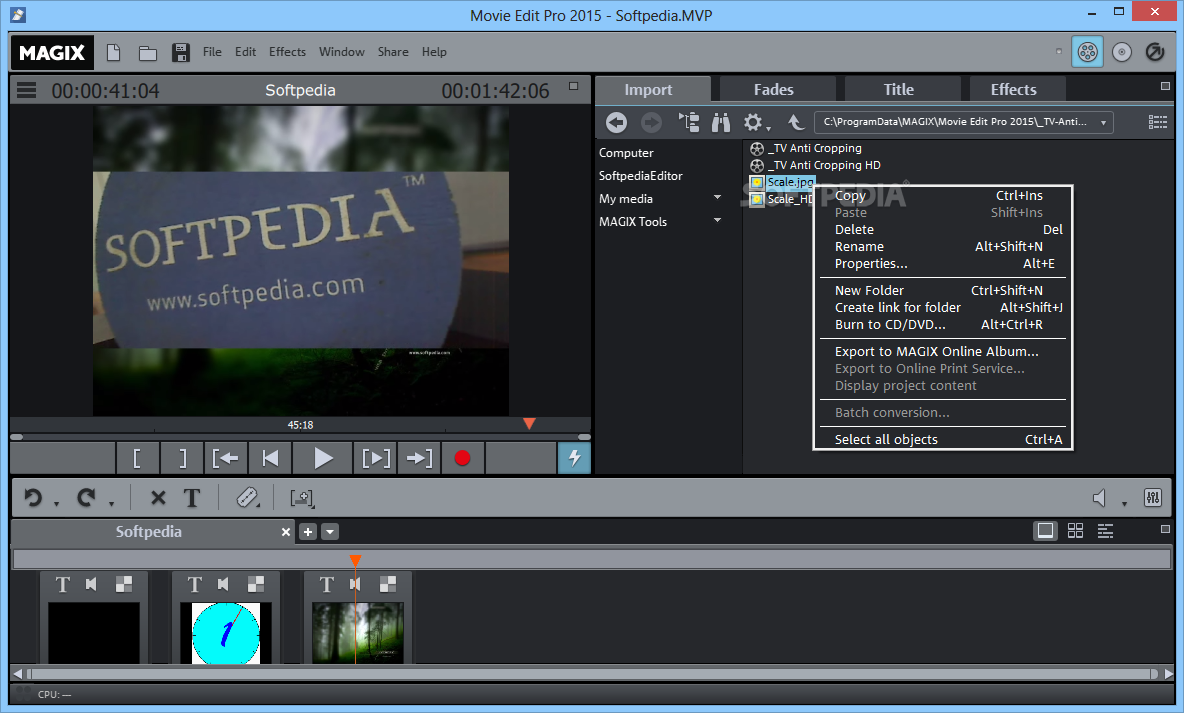Open title editor T icon
1184x713 pixels.
pos(192,498)
